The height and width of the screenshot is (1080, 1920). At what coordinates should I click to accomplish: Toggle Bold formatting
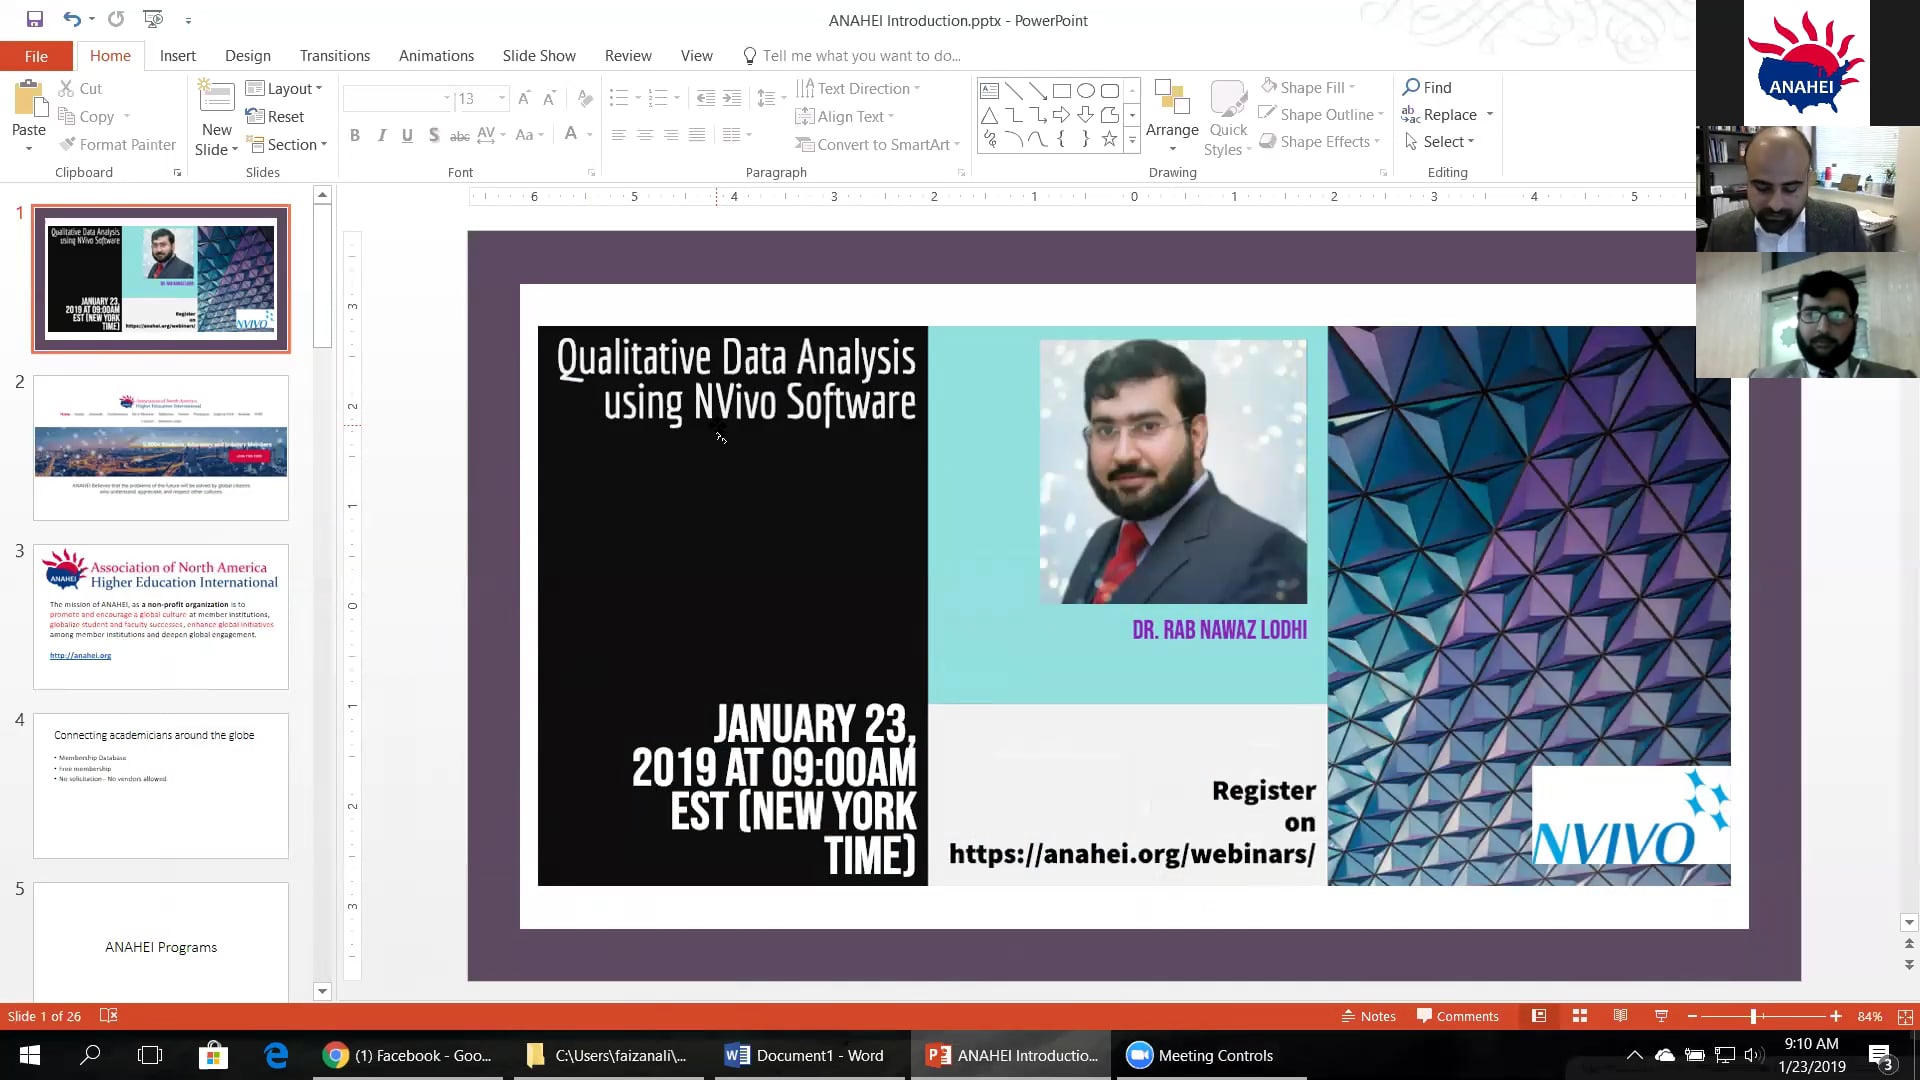(354, 135)
